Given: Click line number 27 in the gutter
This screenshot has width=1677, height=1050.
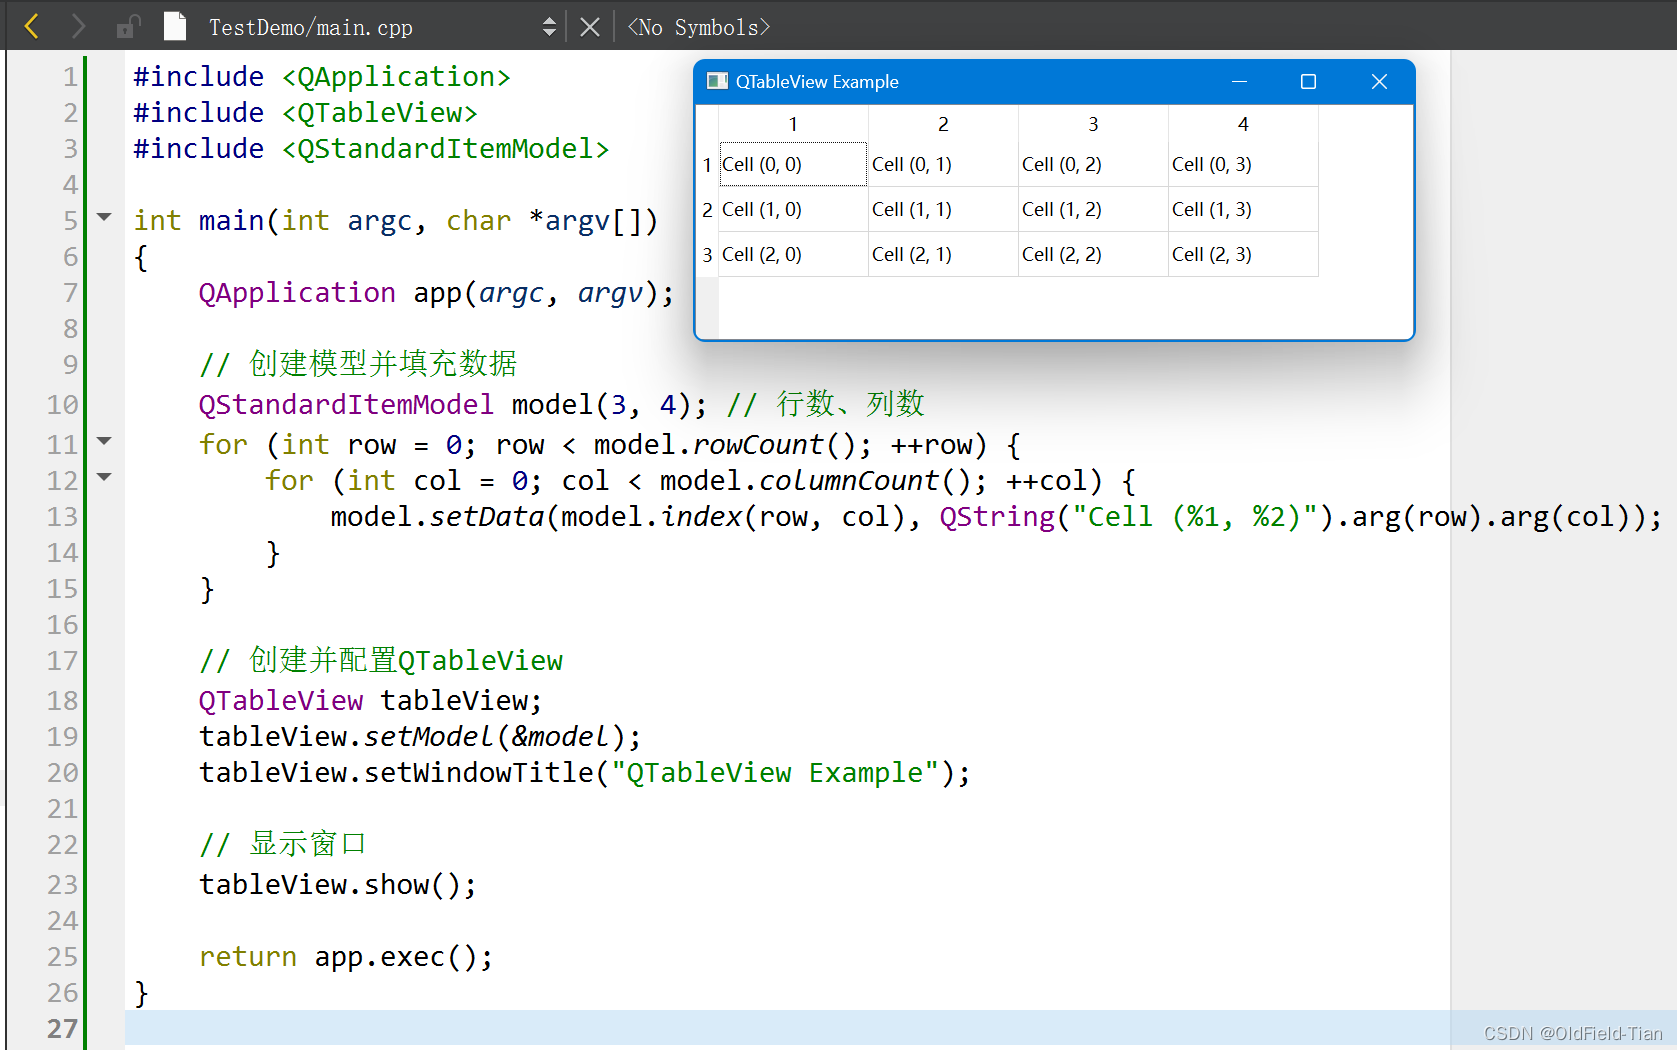Looking at the screenshot, I should pyautogui.click(x=62, y=1028).
